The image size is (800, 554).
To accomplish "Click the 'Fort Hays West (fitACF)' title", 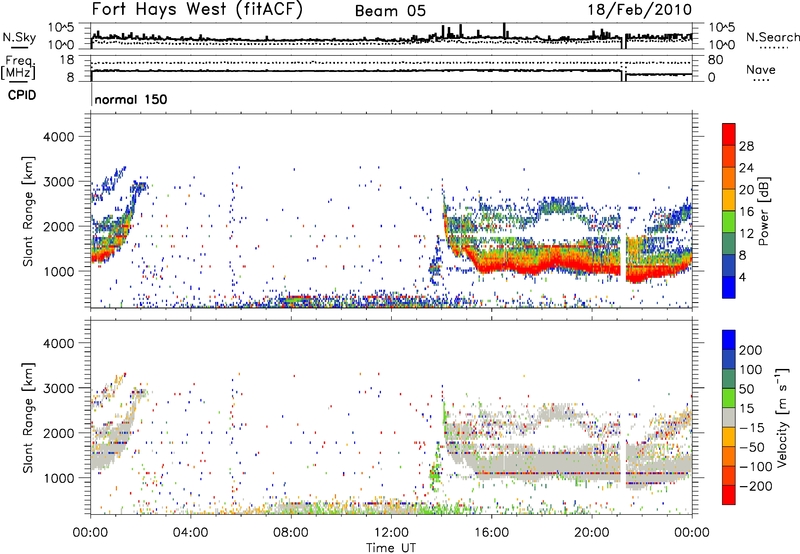I will point(197,10).
